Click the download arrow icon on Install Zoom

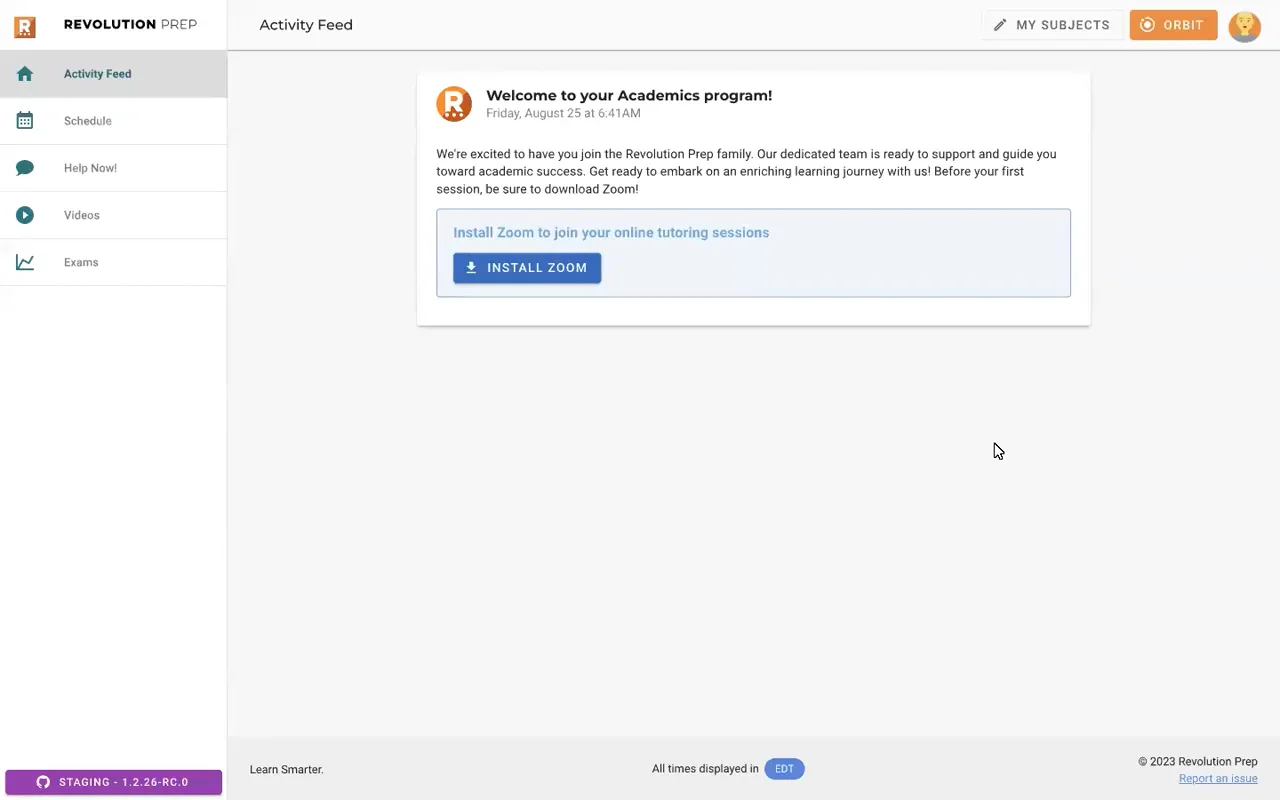coord(471,268)
